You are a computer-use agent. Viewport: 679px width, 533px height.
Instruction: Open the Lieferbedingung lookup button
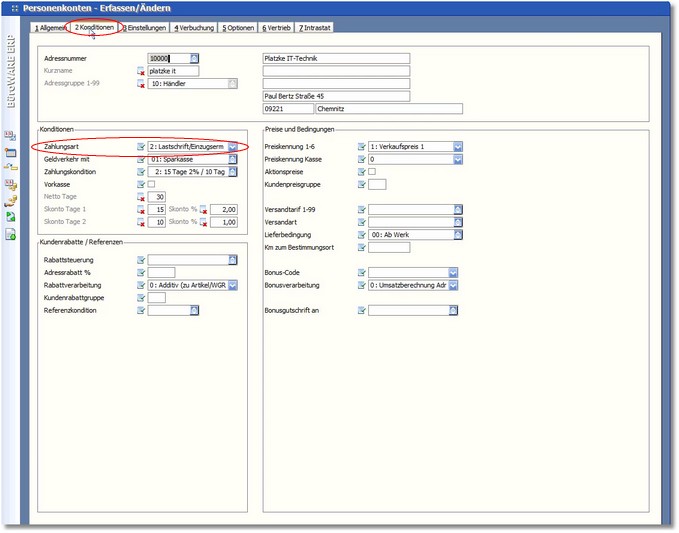[x=457, y=235]
